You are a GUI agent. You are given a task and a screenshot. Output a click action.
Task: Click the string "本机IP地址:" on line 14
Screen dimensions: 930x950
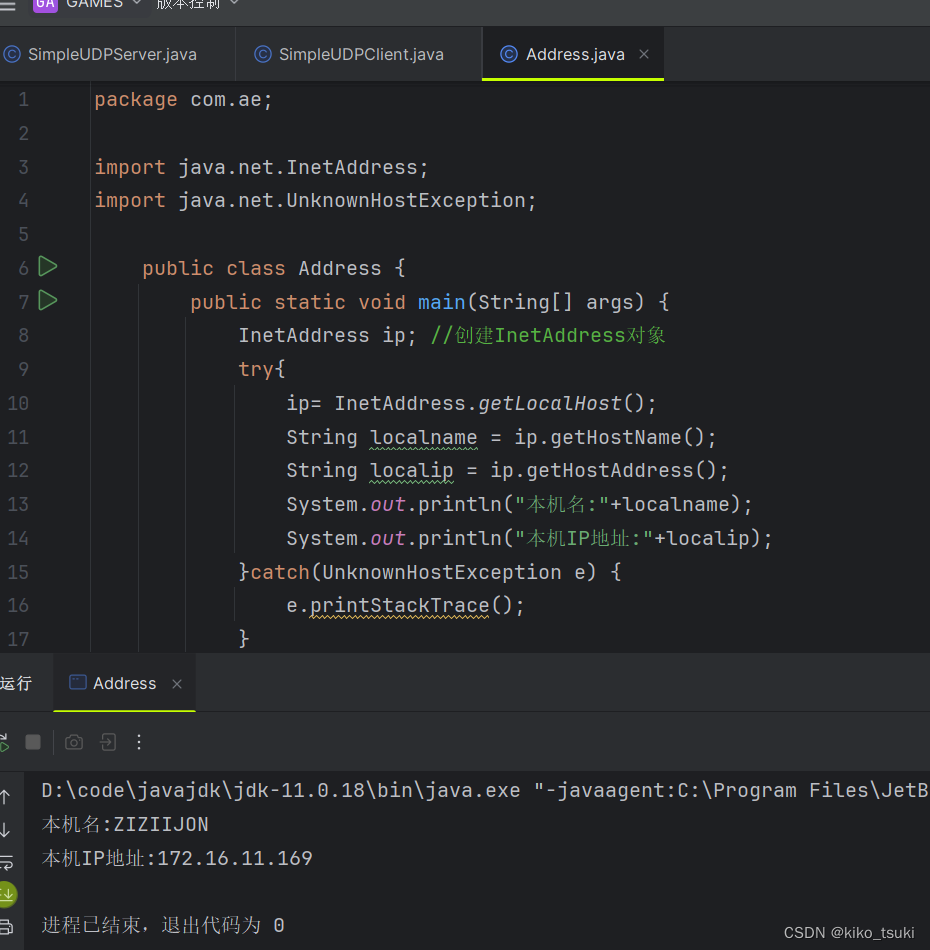coord(585,538)
